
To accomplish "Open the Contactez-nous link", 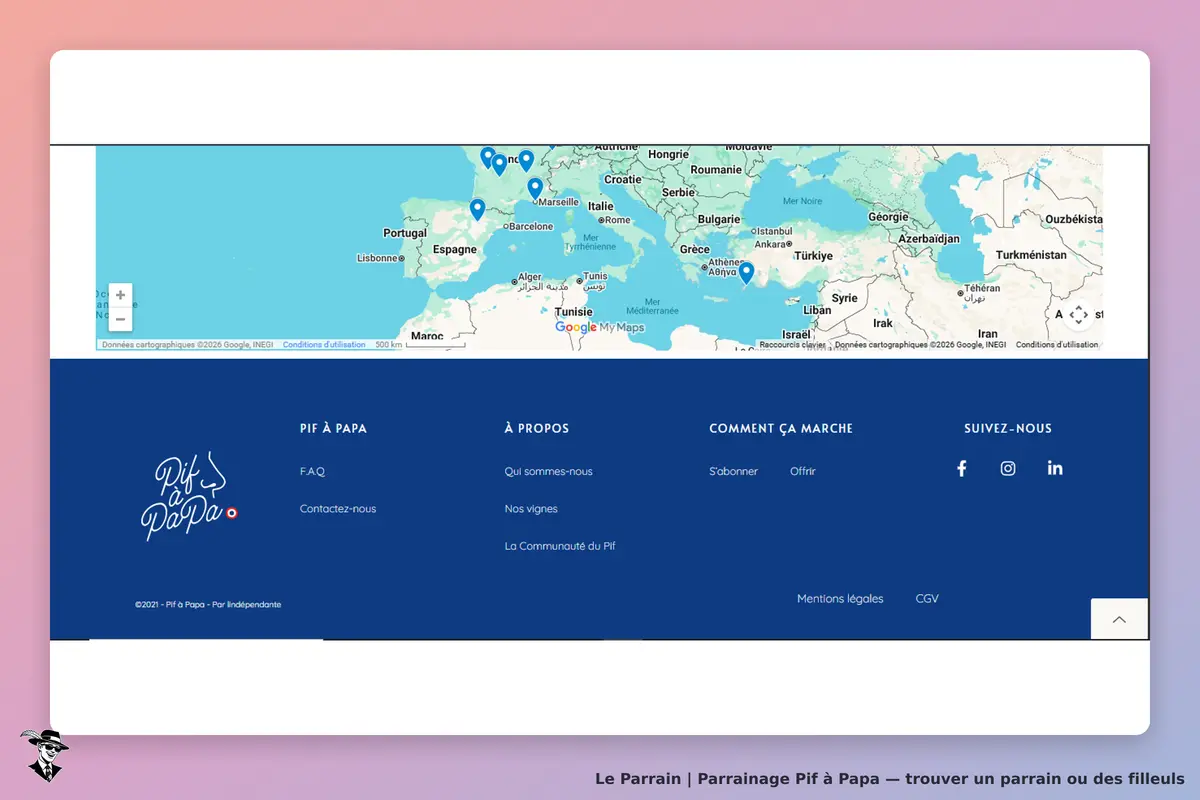I will 338,509.
